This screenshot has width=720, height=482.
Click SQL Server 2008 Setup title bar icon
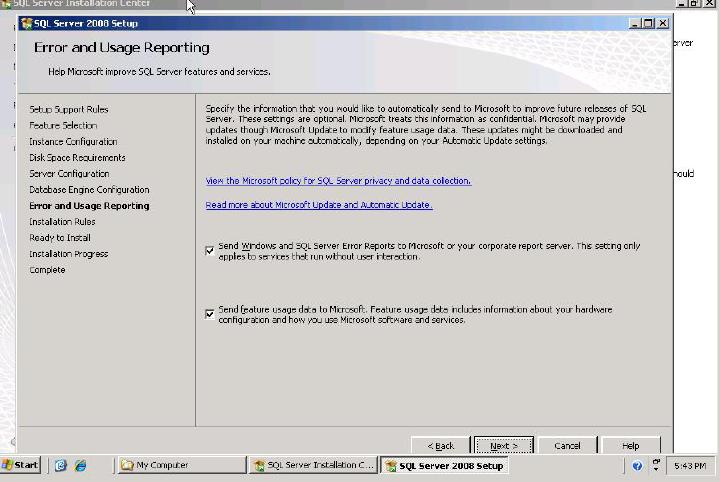click(x=27, y=23)
